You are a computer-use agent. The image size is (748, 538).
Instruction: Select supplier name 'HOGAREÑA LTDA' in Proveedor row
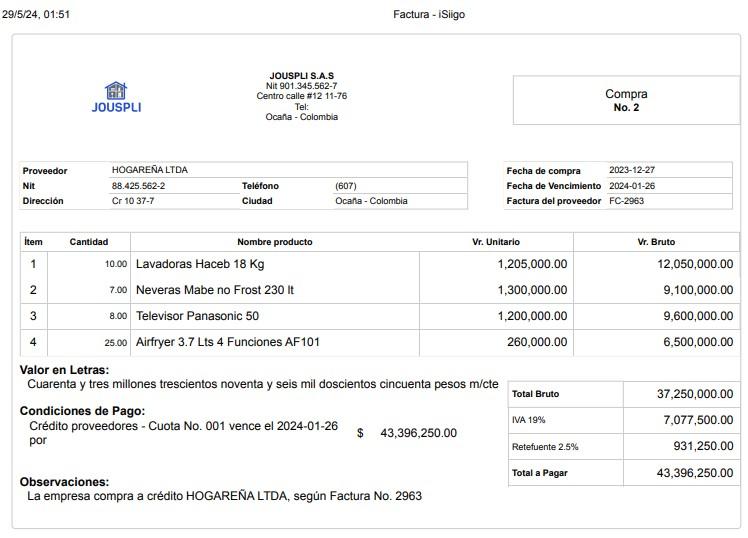pyautogui.click(x=150, y=170)
